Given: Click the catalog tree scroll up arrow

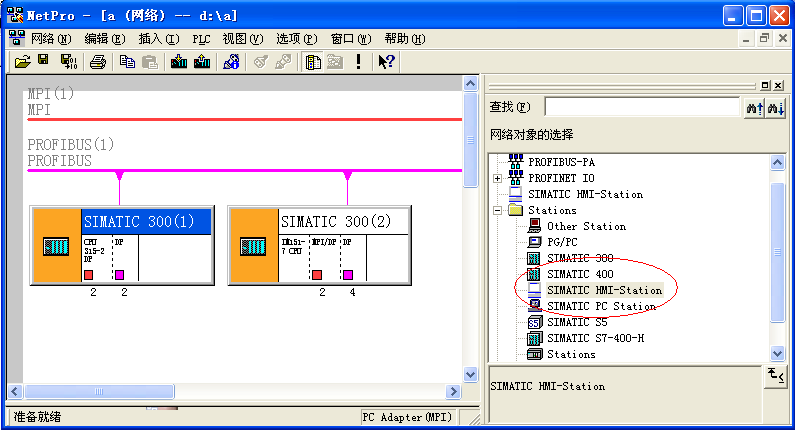Looking at the screenshot, I should tap(777, 163).
